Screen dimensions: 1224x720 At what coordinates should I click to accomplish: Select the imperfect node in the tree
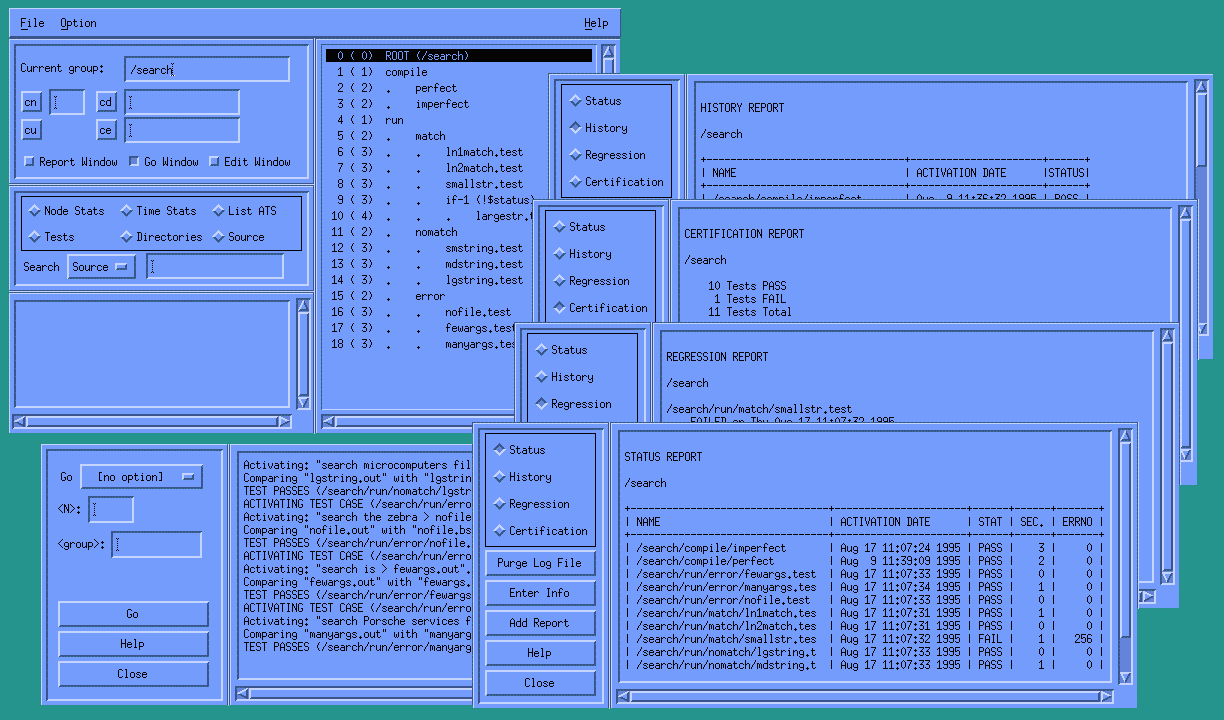[x=441, y=104]
